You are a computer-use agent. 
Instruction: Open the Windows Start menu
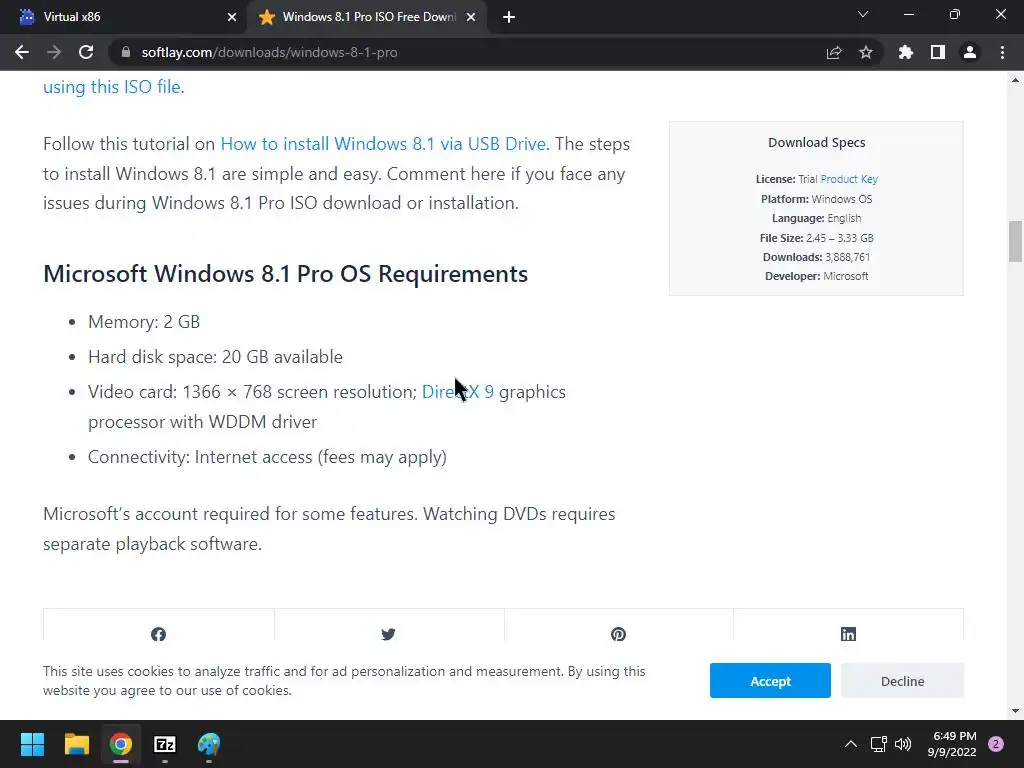32,744
